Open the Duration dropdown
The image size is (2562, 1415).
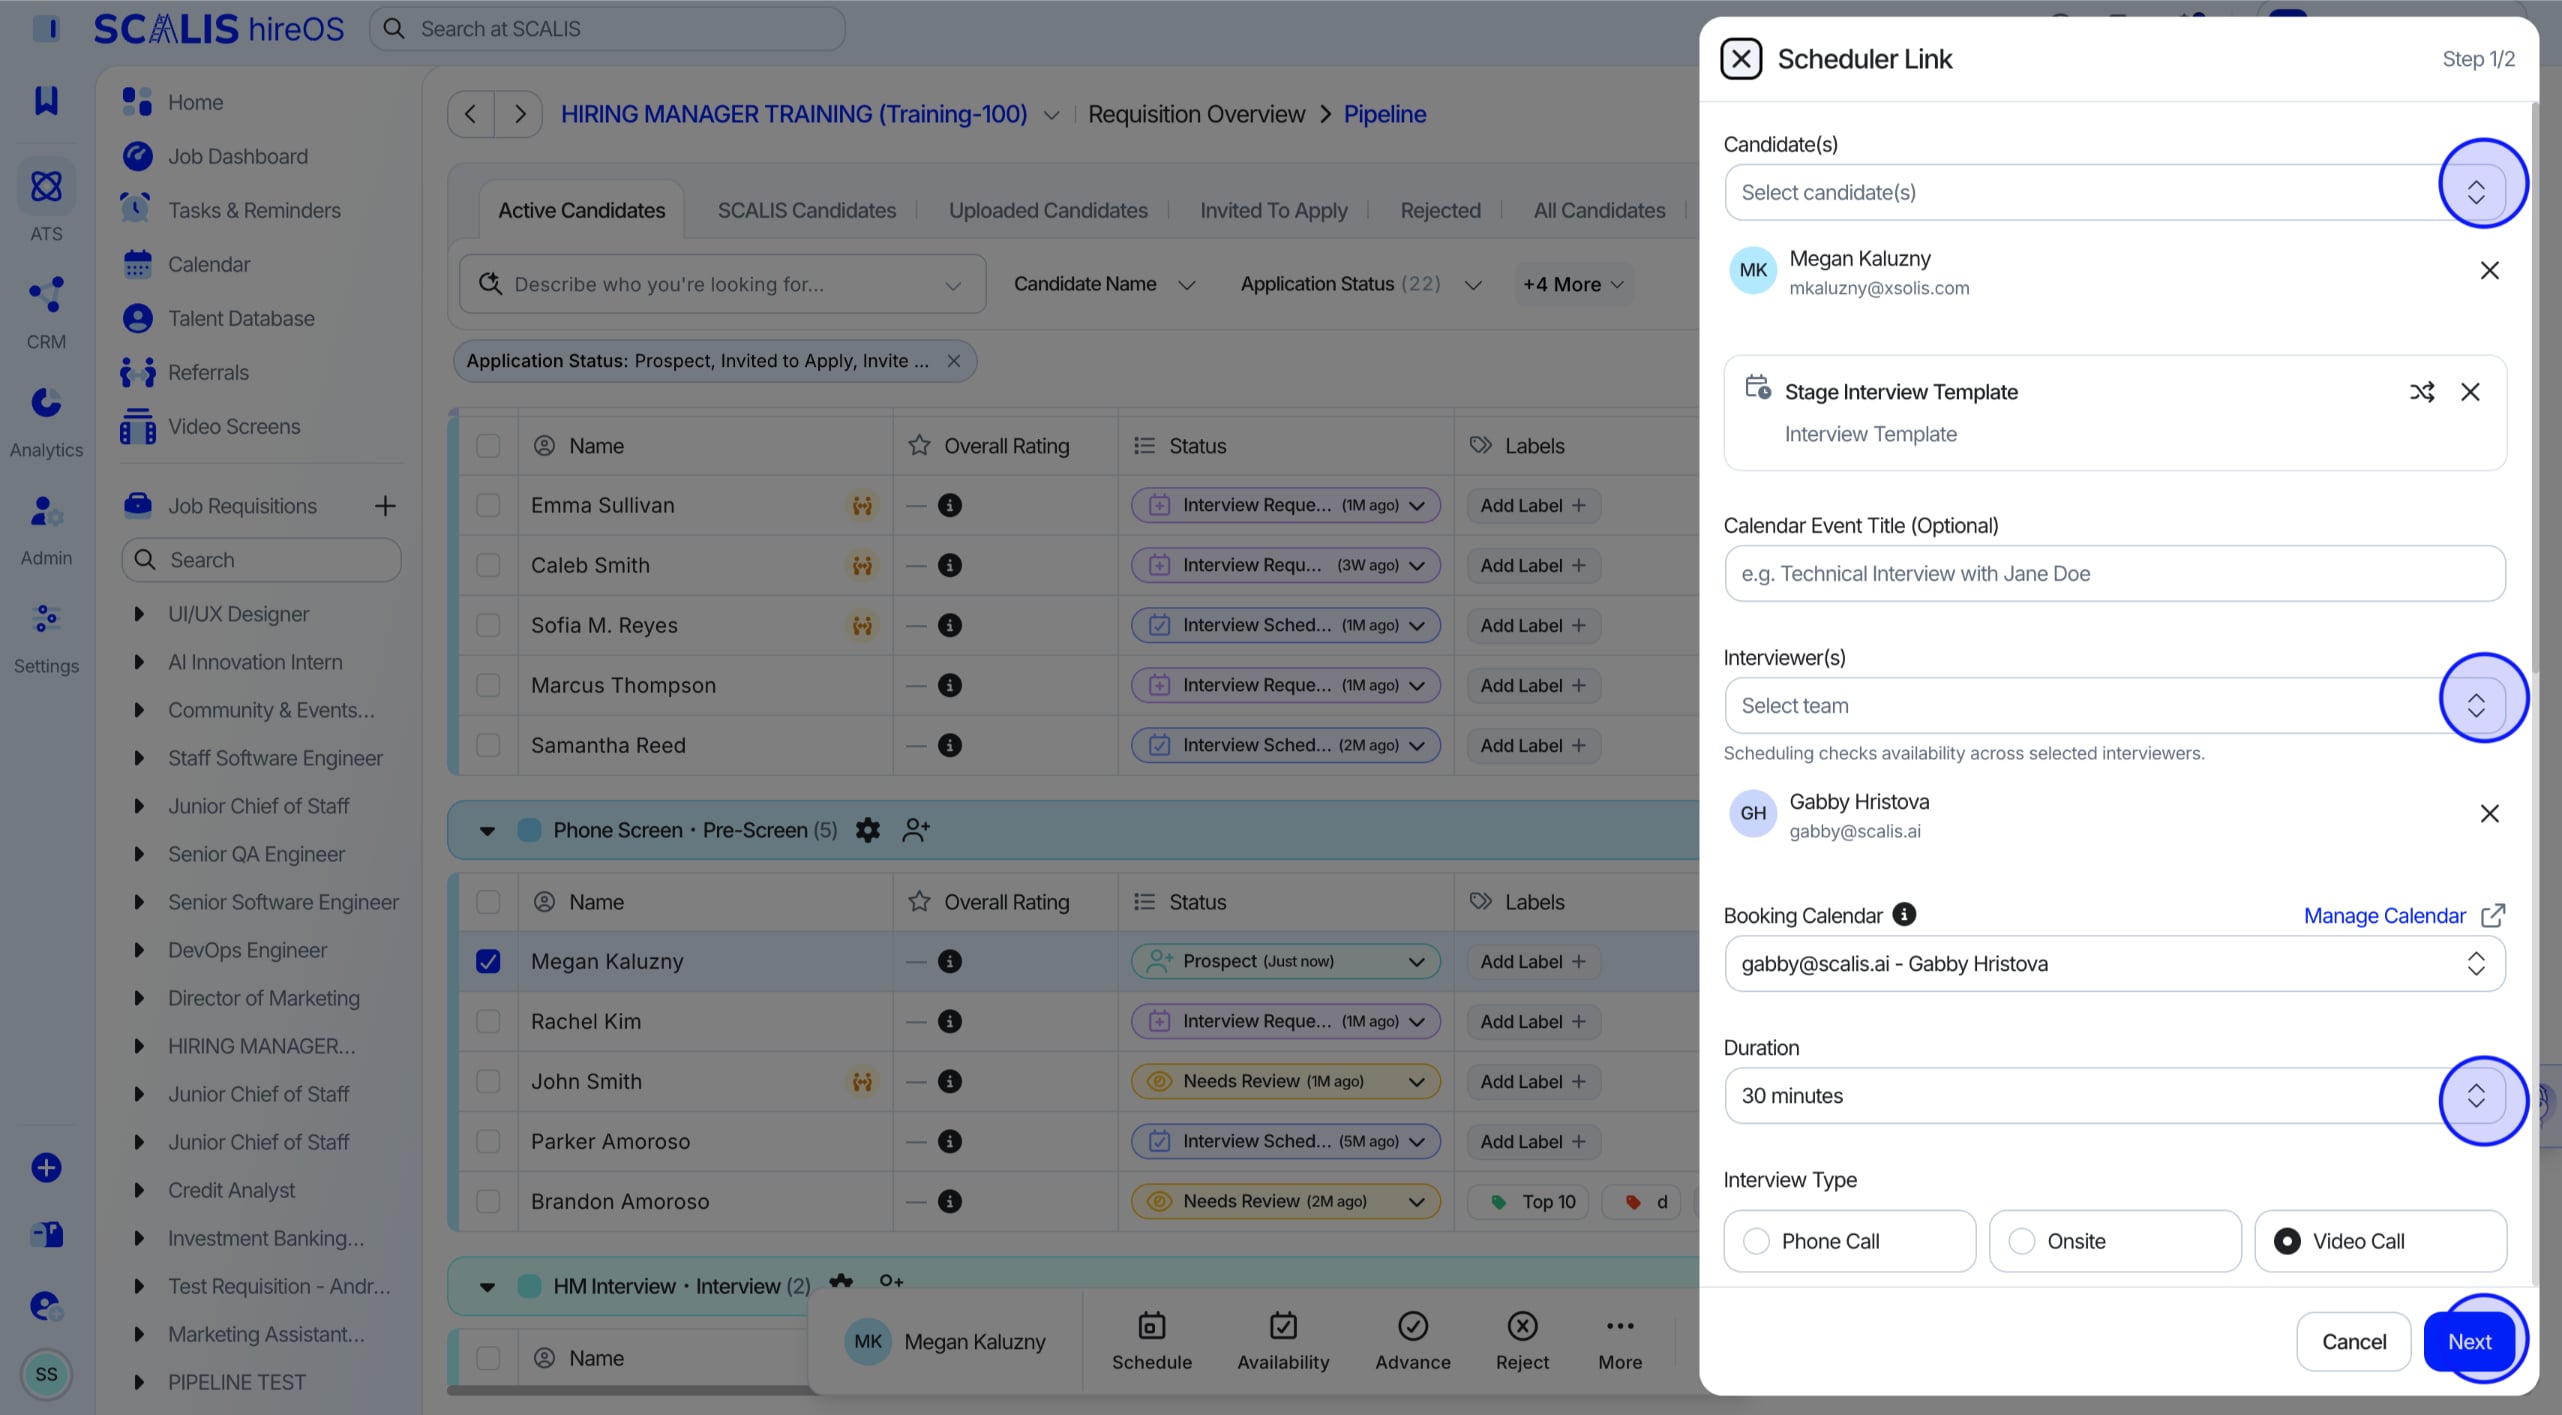(x=2114, y=1096)
